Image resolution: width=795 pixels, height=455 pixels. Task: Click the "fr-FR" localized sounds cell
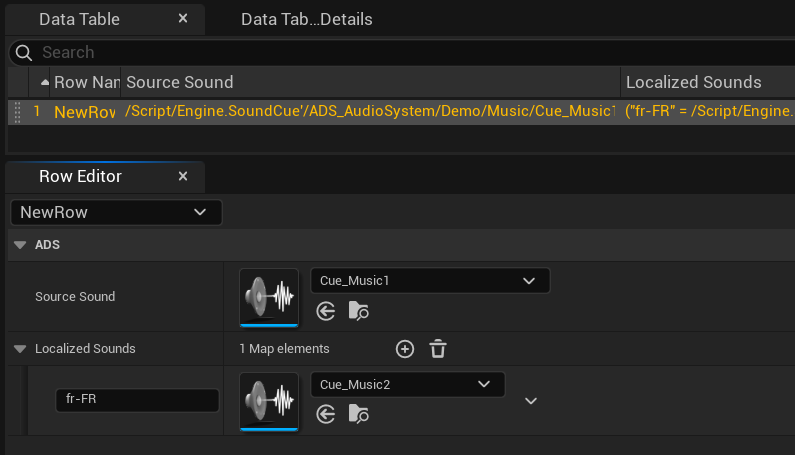[709, 111]
